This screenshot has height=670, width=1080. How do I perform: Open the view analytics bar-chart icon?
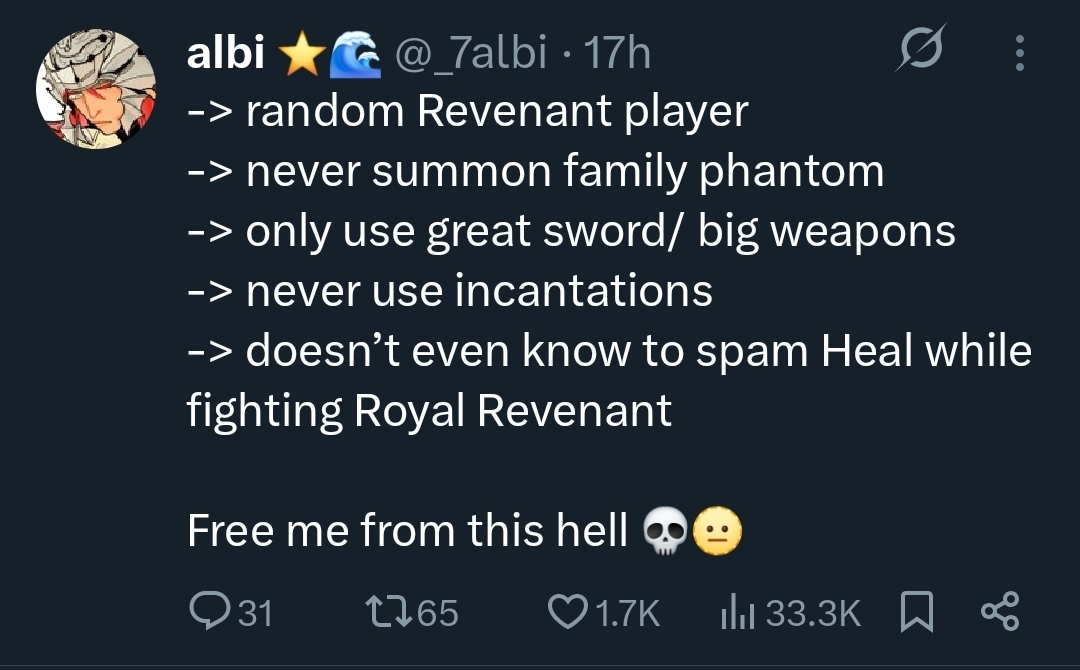pos(738,611)
